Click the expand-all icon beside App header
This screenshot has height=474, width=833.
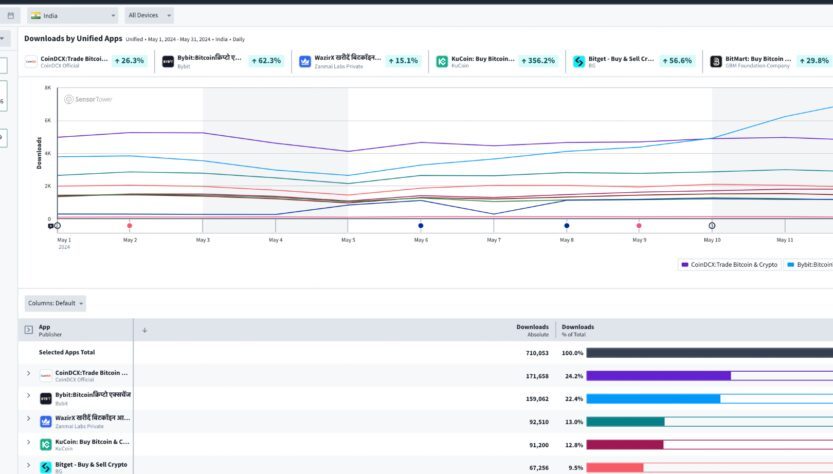click(x=27, y=330)
